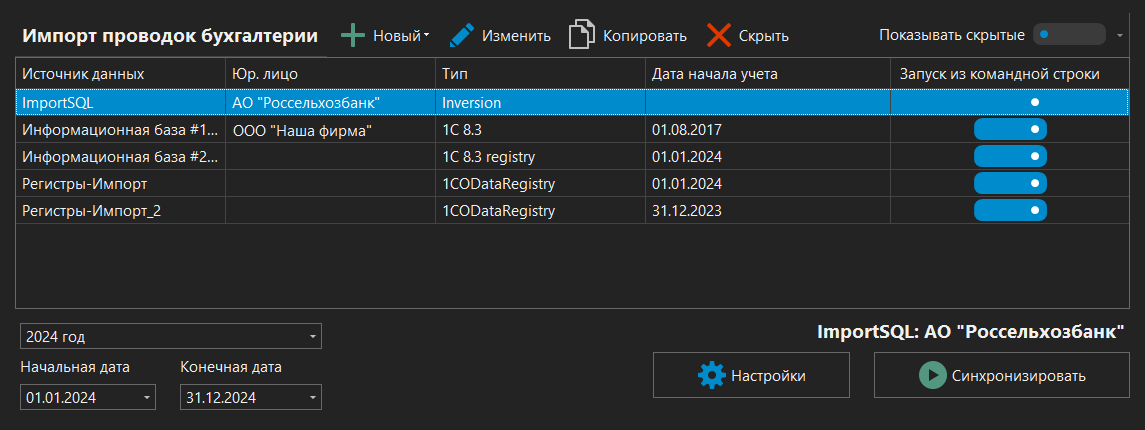Click the 31.12.2023 date cell
The image size is (1145, 430).
coord(767,211)
